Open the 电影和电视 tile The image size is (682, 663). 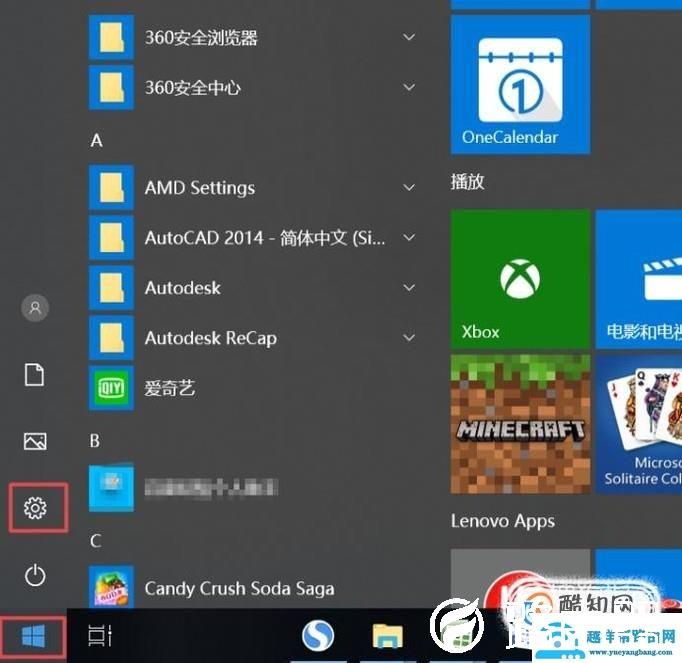[x=639, y=279]
